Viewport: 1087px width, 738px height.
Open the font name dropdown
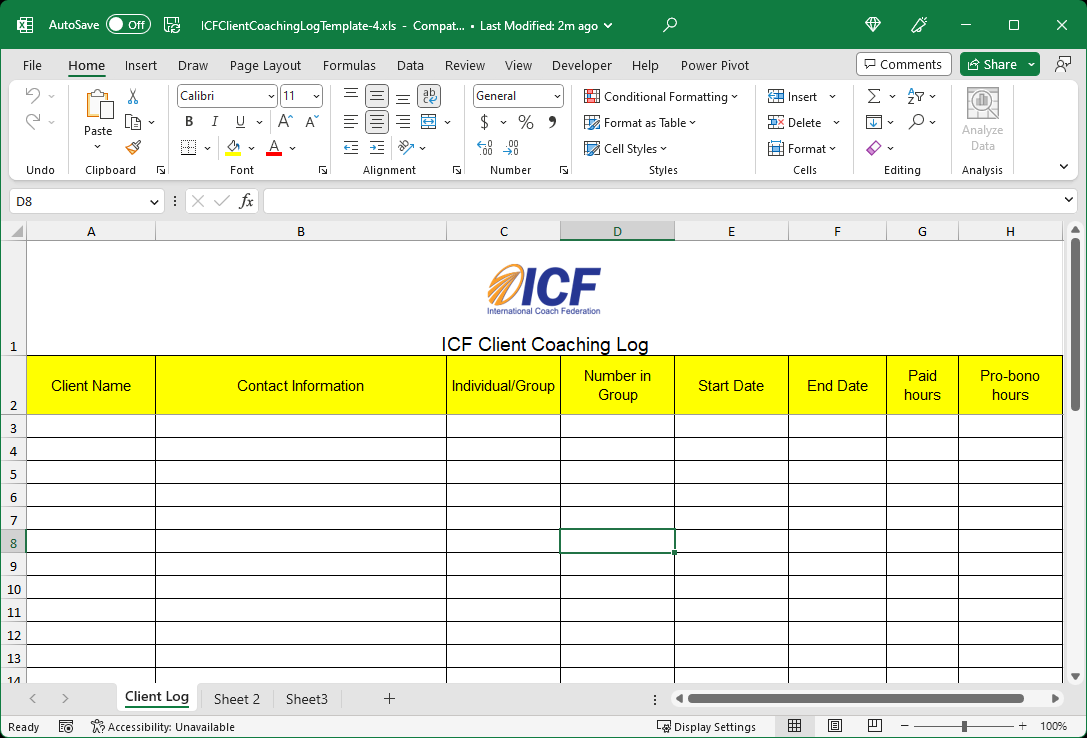[x=271, y=97]
